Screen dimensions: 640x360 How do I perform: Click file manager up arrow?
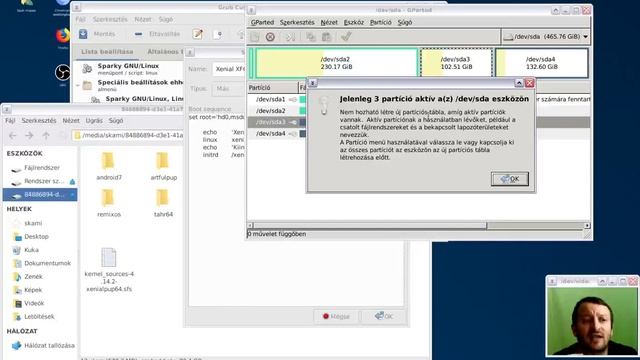click(46, 136)
